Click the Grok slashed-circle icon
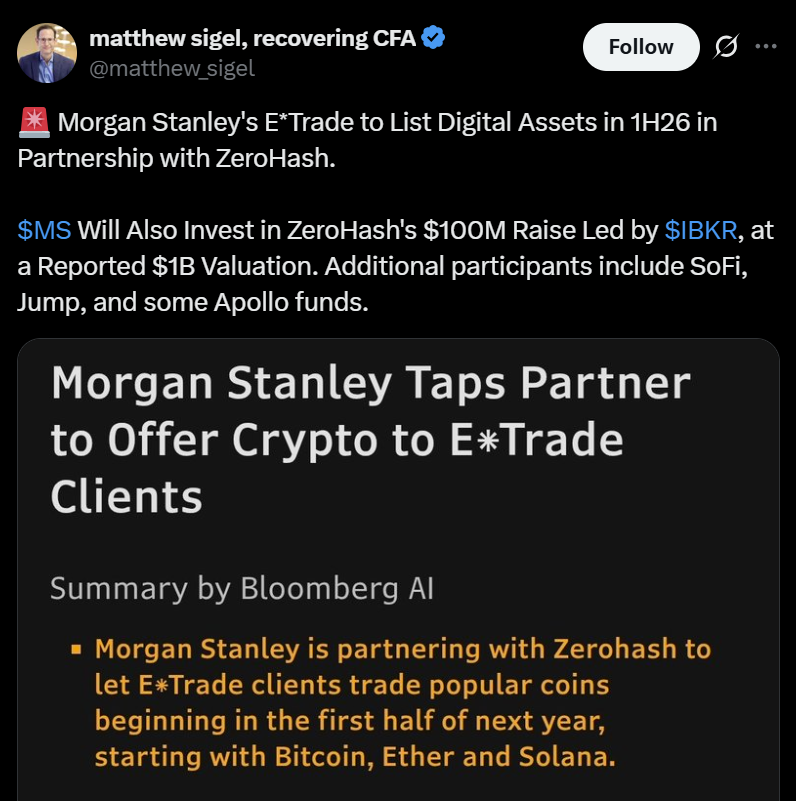This screenshot has height=801, width=796. point(727,47)
